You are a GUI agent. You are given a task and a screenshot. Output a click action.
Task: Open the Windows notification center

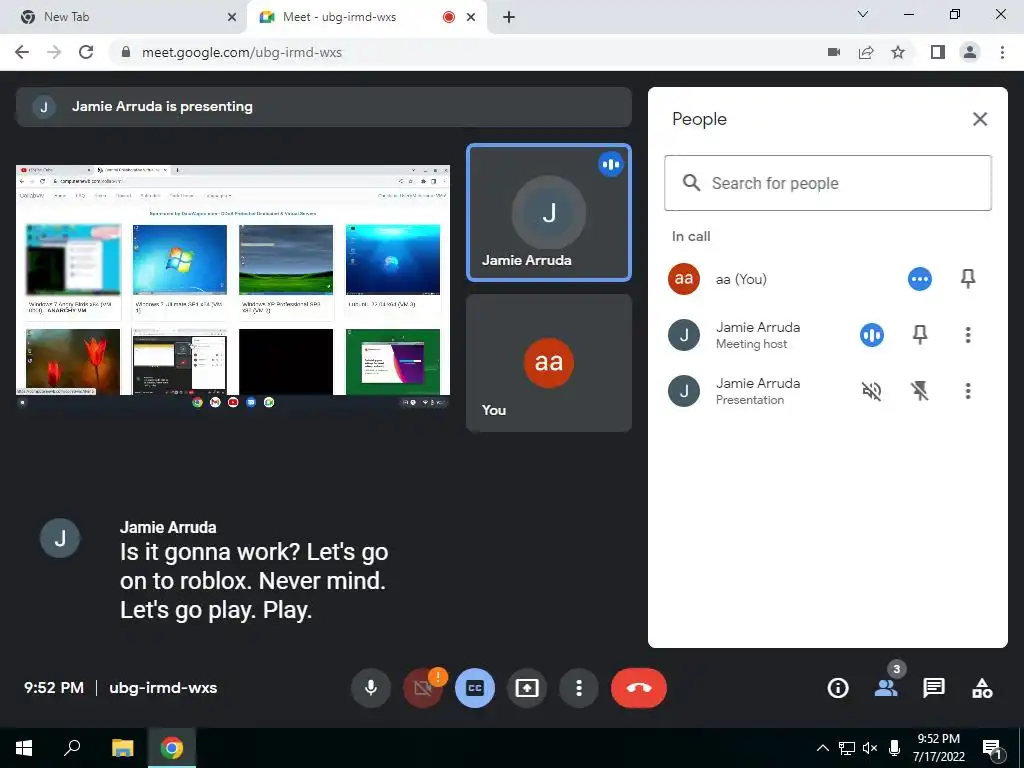click(991, 748)
